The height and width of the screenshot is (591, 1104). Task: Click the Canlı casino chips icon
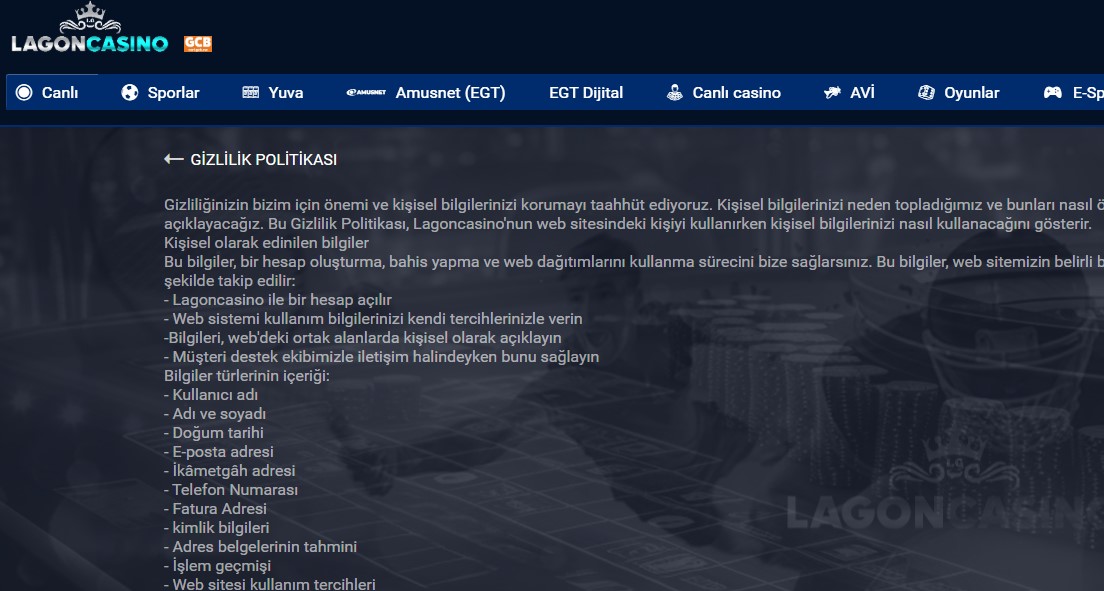click(x=676, y=92)
